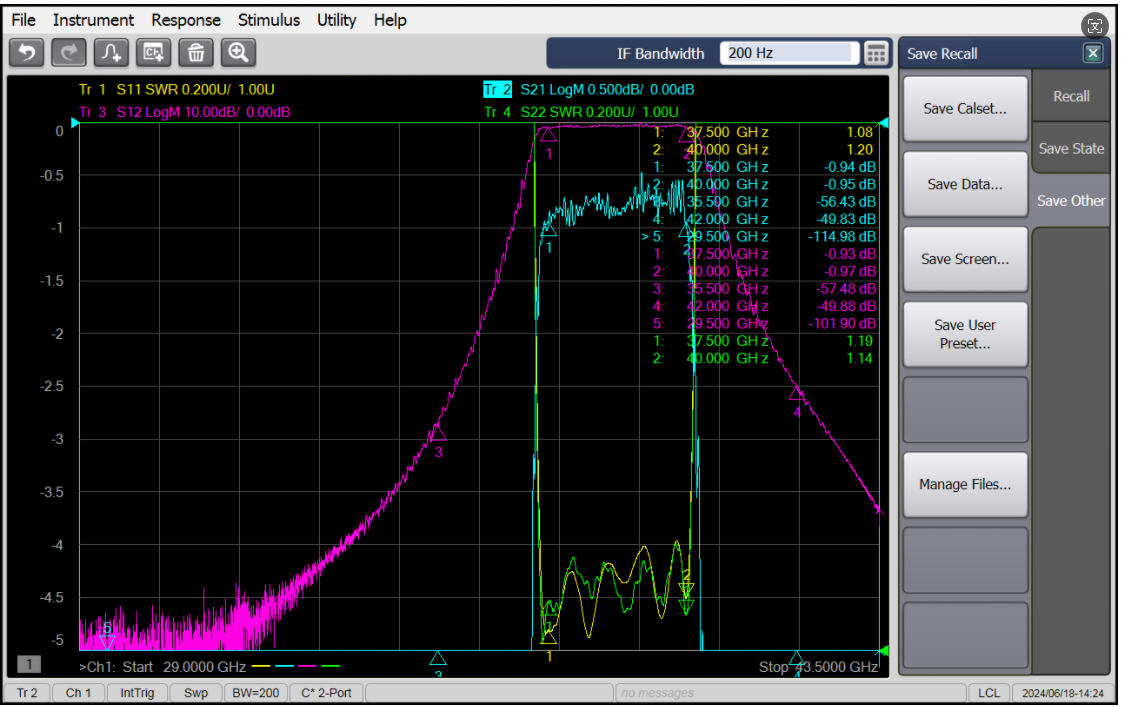This screenshot has width=1121, height=707.
Task: Click the Start 29.0000 GHz label
Action: (x=184, y=667)
